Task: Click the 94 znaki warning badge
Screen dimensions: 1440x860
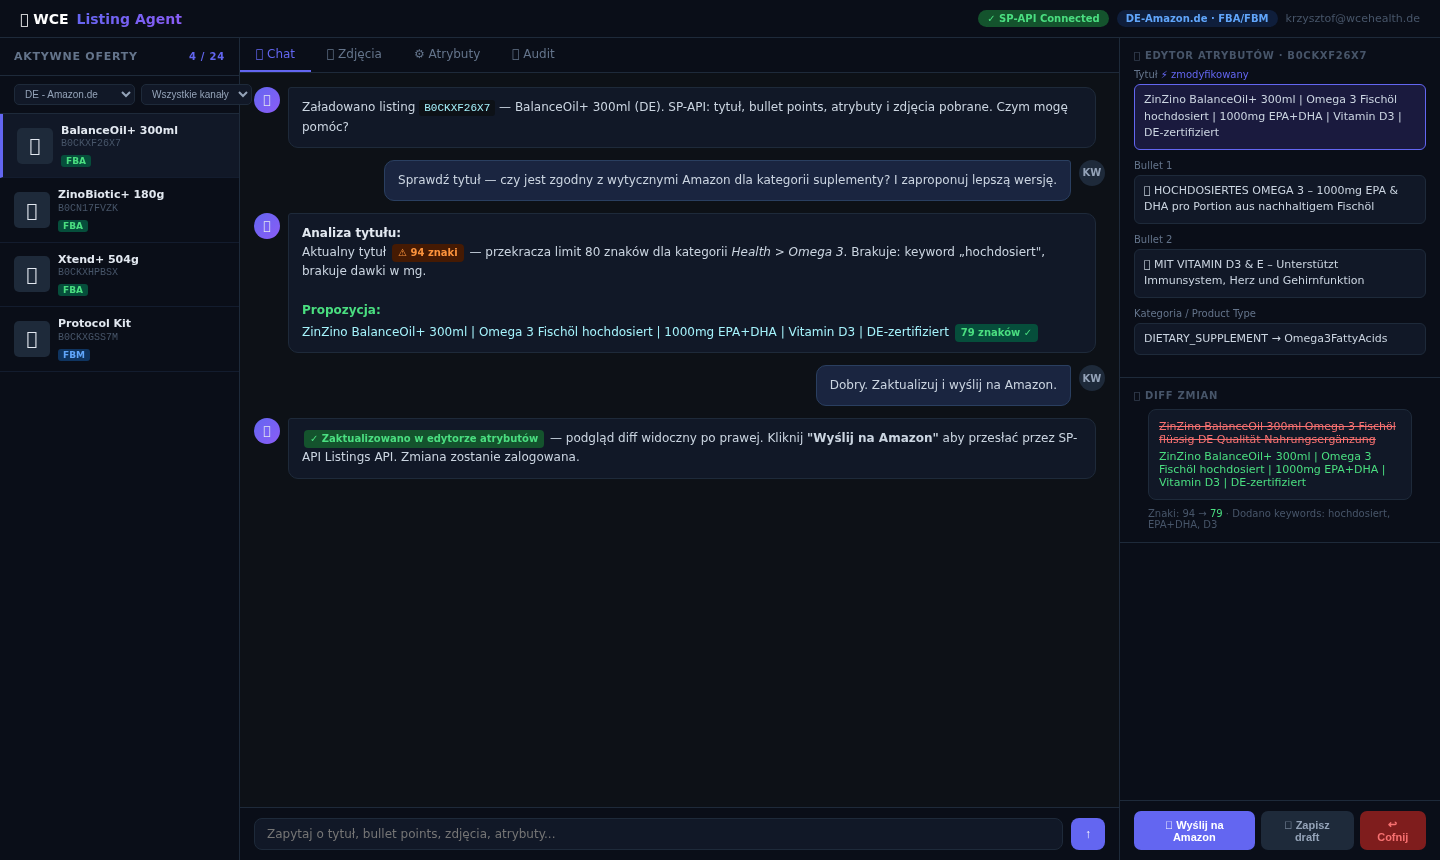Action: coord(428,253)
